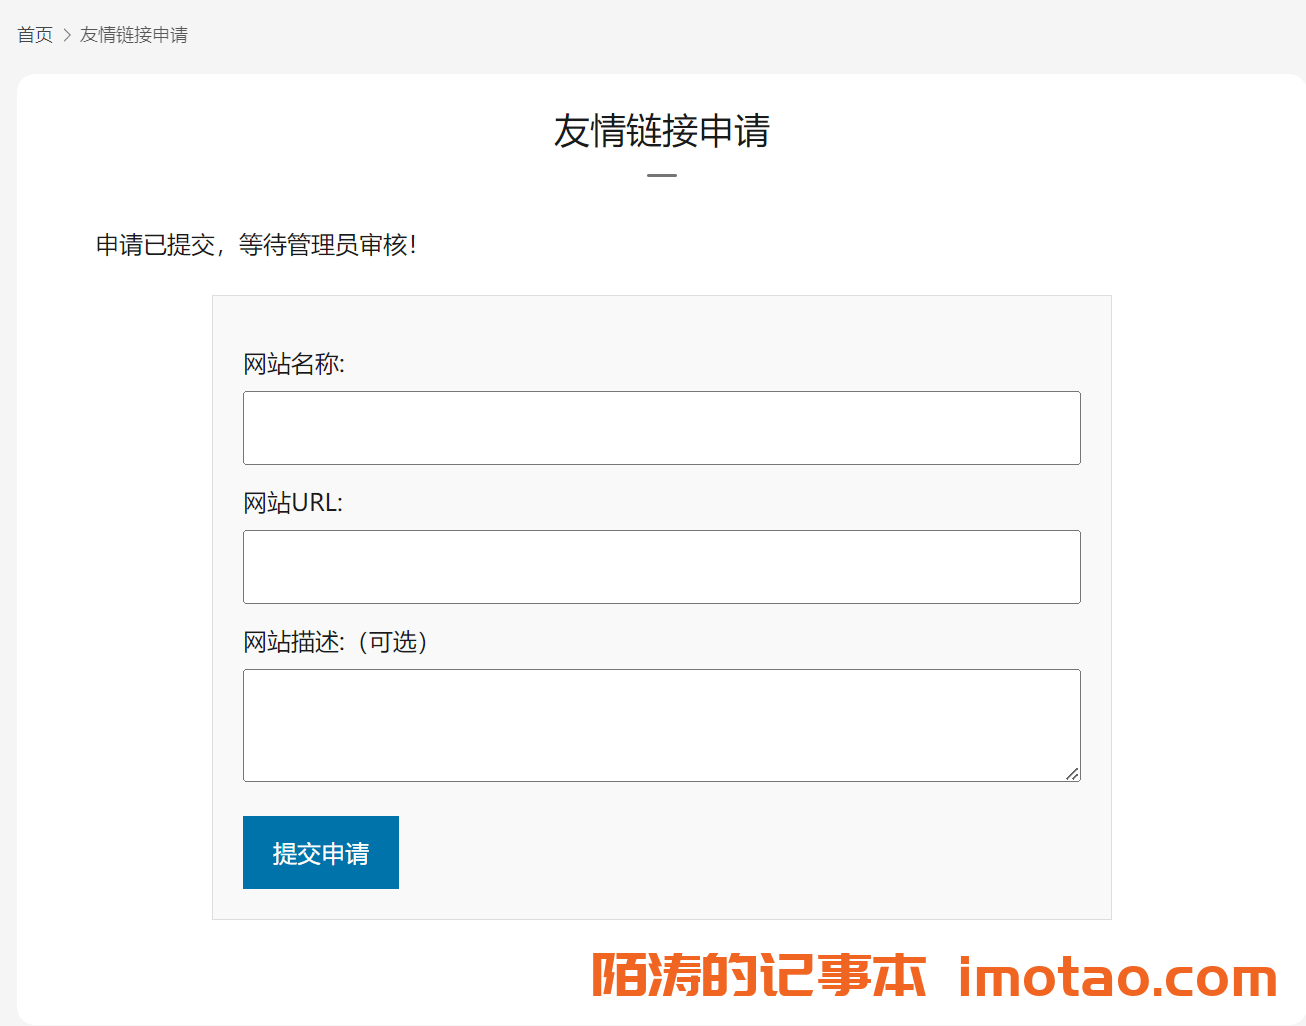Click the imotao.com watermark text
Image resolution: width=1306 pixels, height=1026 pixels.
click(x=1117, y=977)
